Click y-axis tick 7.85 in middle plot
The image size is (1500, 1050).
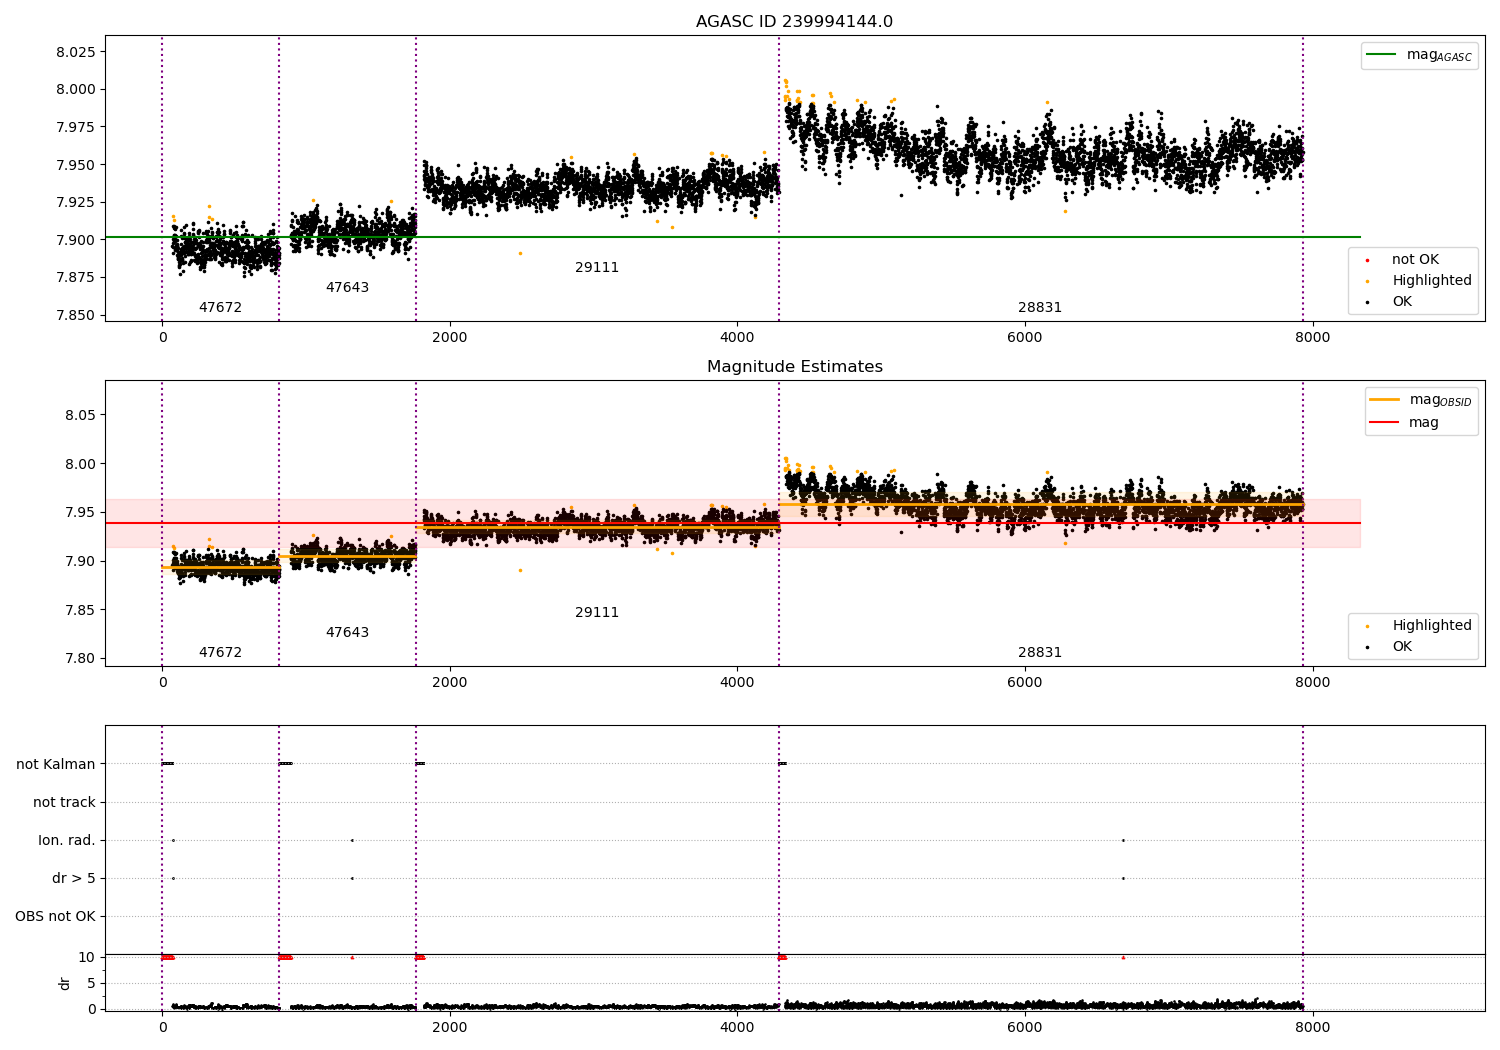(x=80, y=610)
